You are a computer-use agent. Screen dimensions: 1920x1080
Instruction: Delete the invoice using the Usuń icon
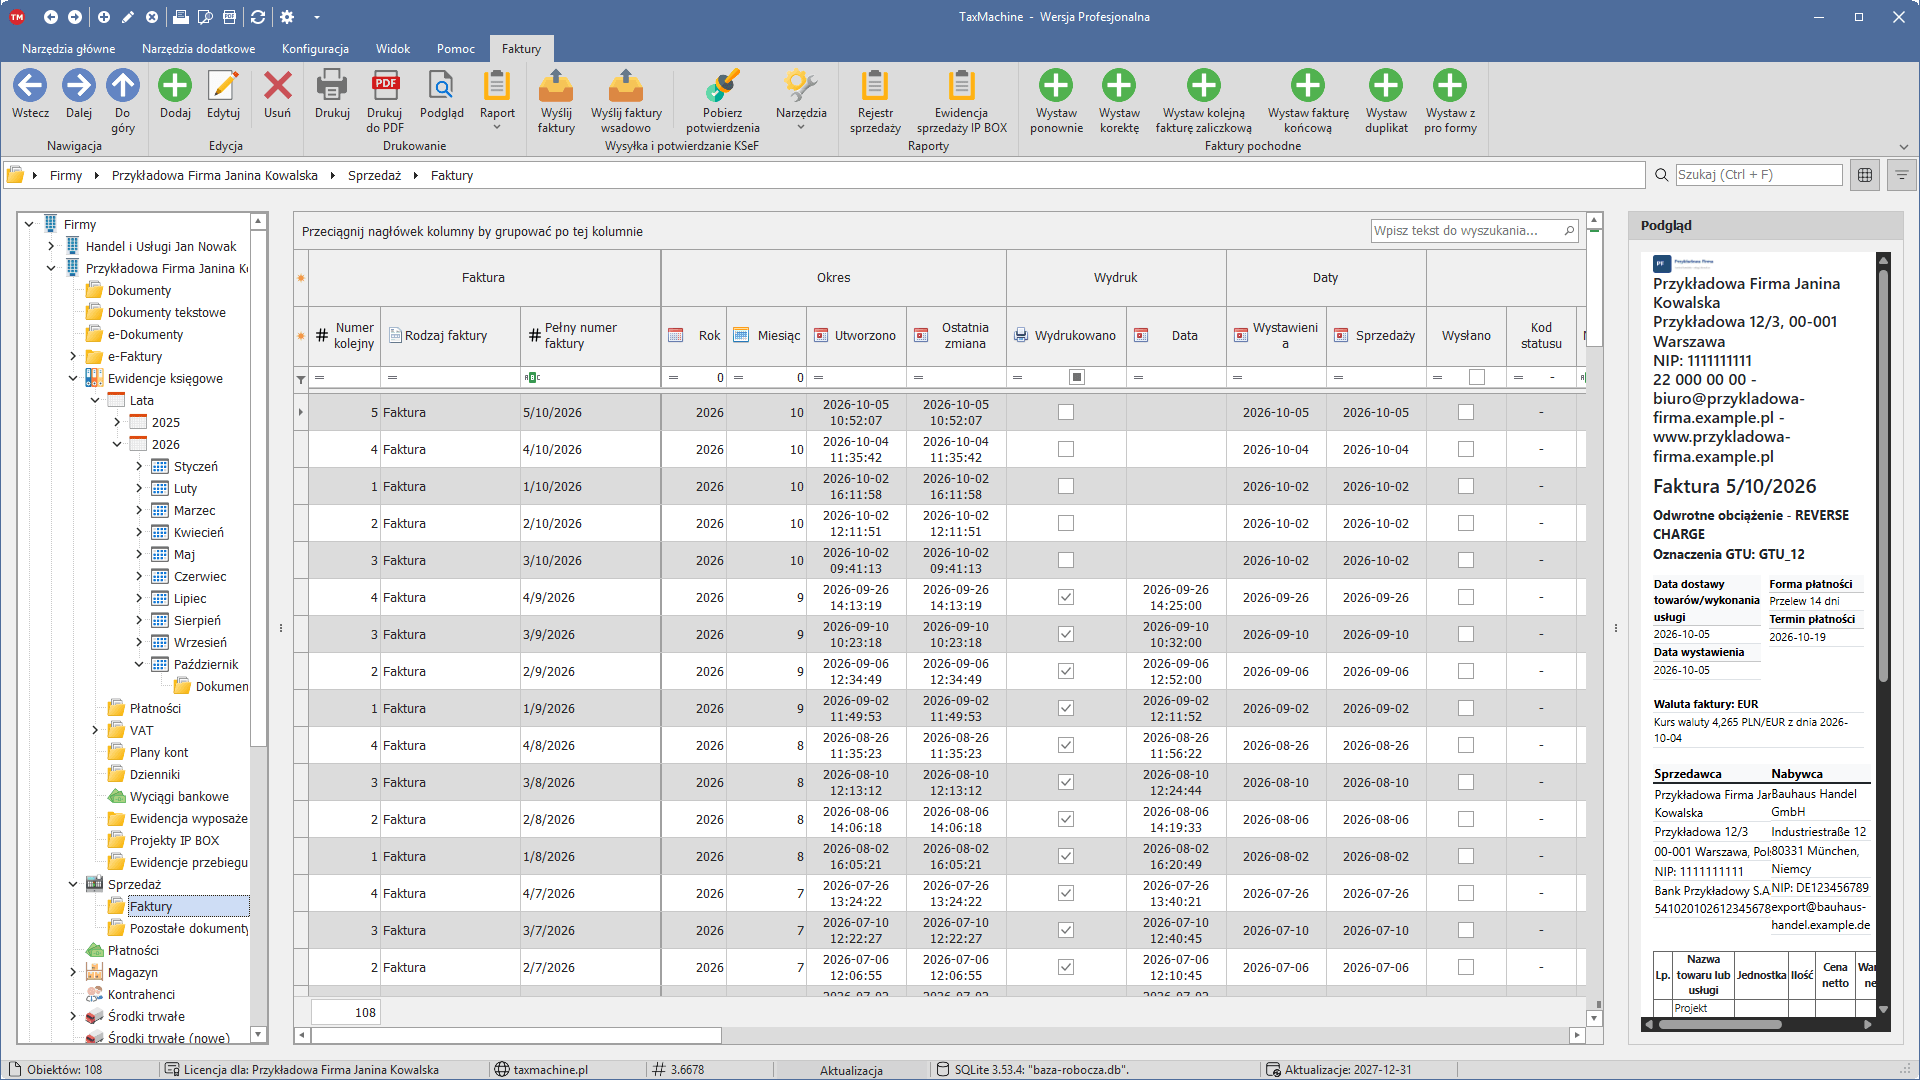coord(277,86)
